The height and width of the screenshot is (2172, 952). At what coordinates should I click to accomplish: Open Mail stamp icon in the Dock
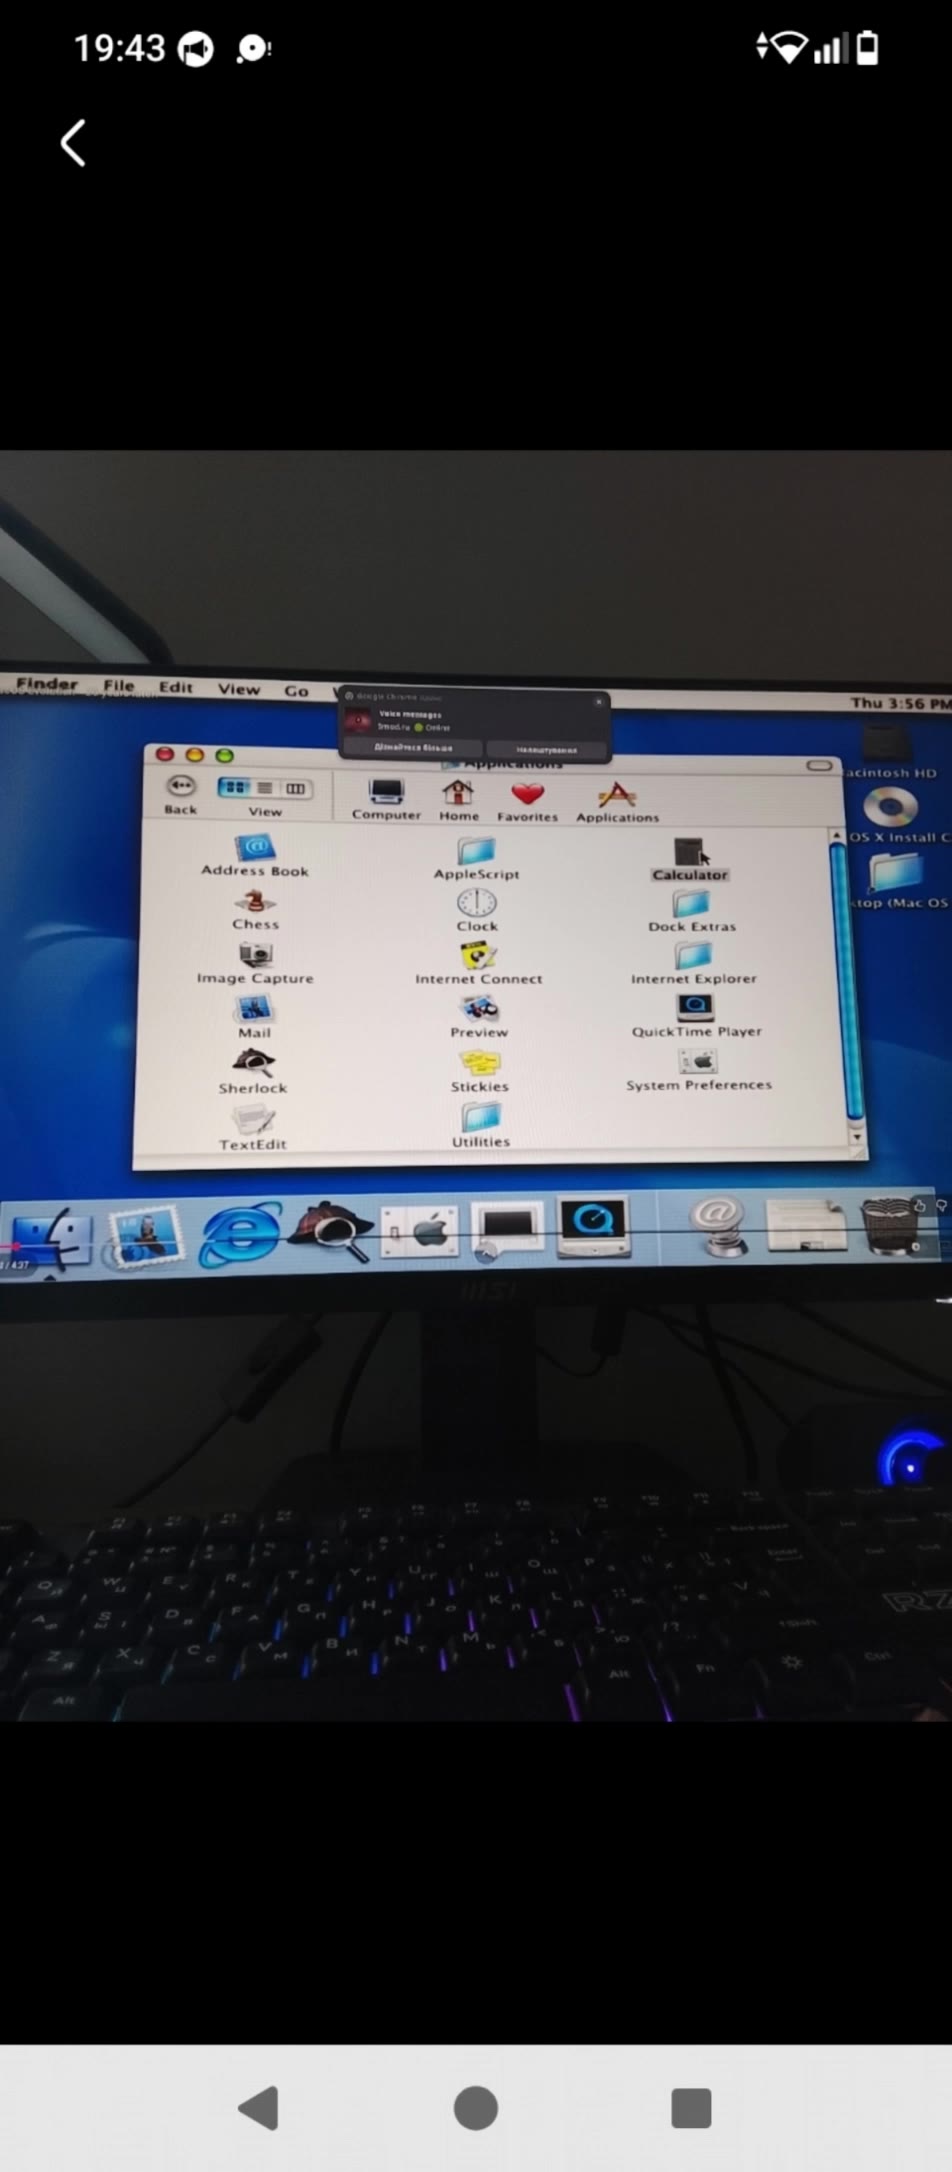pyautogui.click(x=146, y=1236)
